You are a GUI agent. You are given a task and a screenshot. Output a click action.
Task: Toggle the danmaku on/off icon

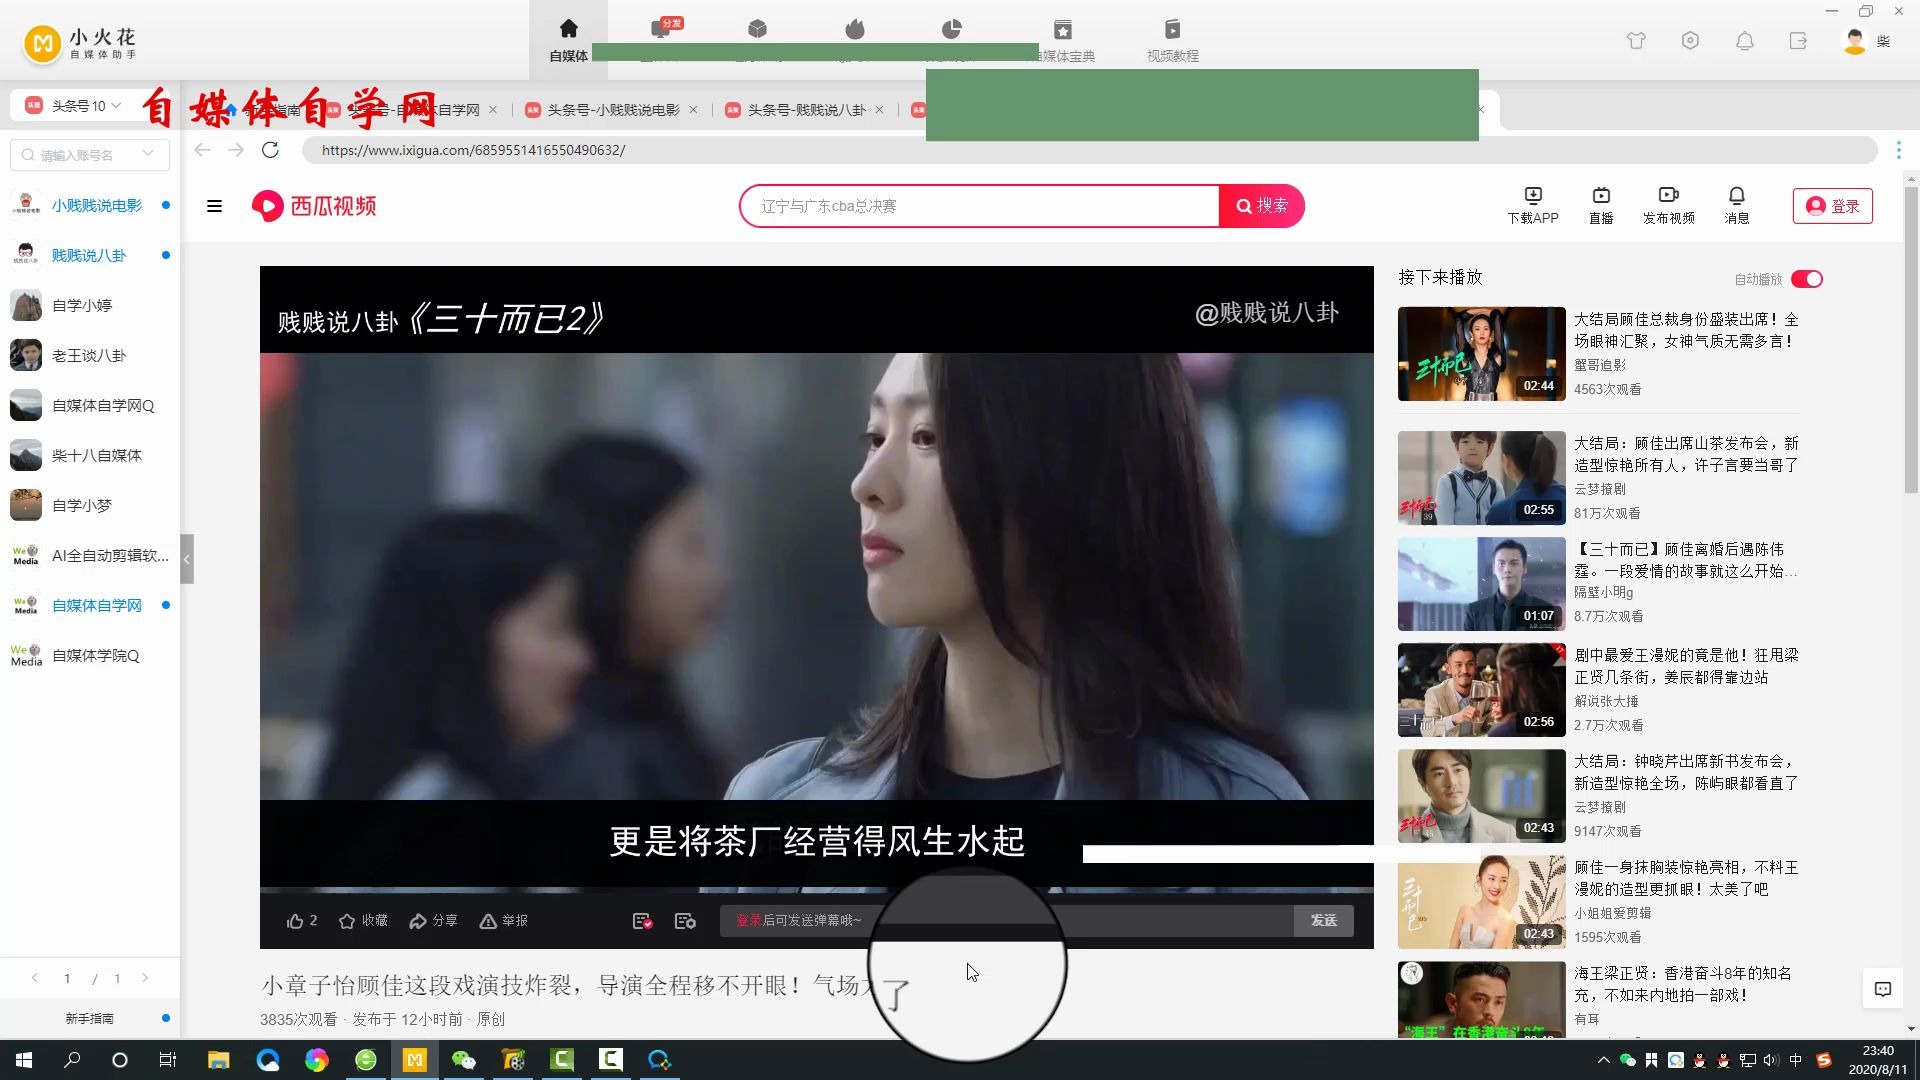point(643,921)
